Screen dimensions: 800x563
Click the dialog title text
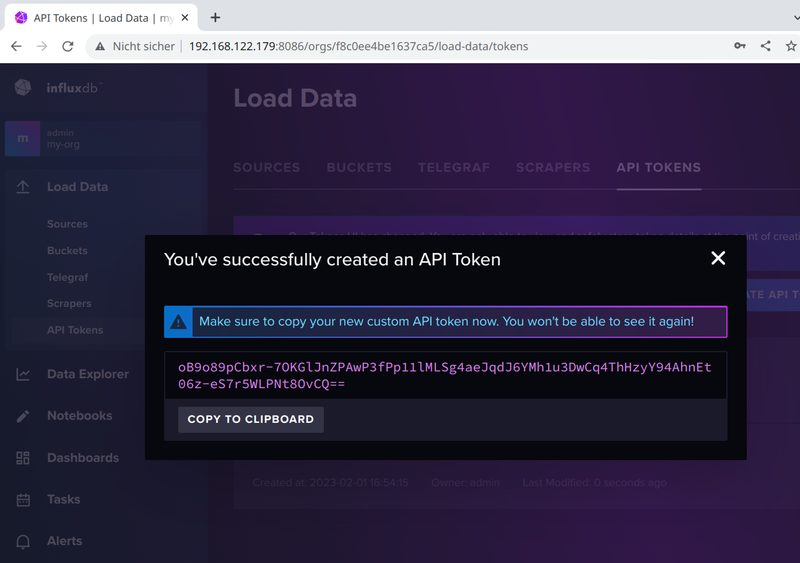[x=332, y=259]
